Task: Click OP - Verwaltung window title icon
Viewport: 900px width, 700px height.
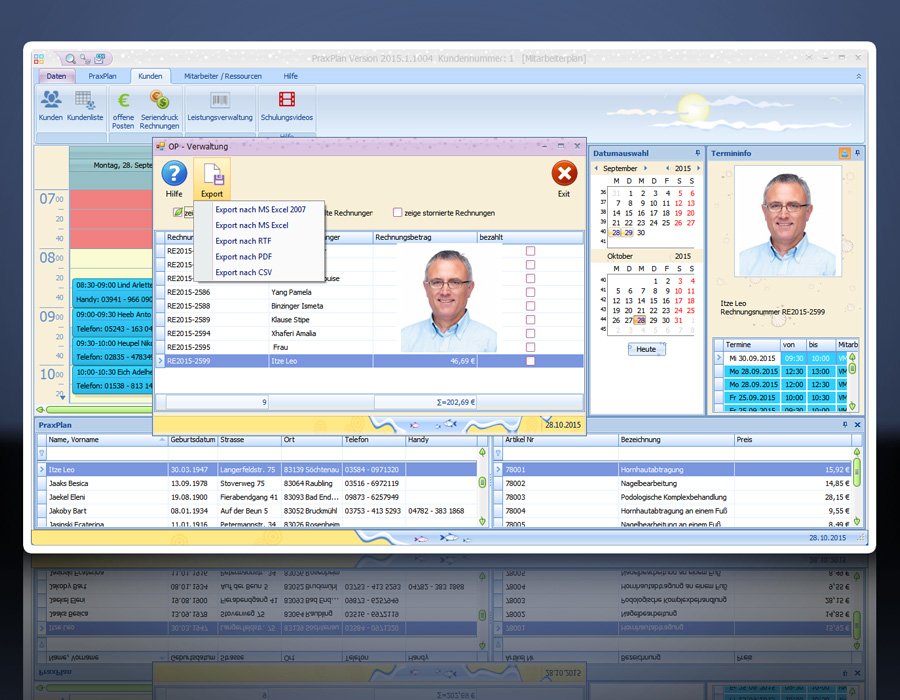Action: [x=161, y=146]
